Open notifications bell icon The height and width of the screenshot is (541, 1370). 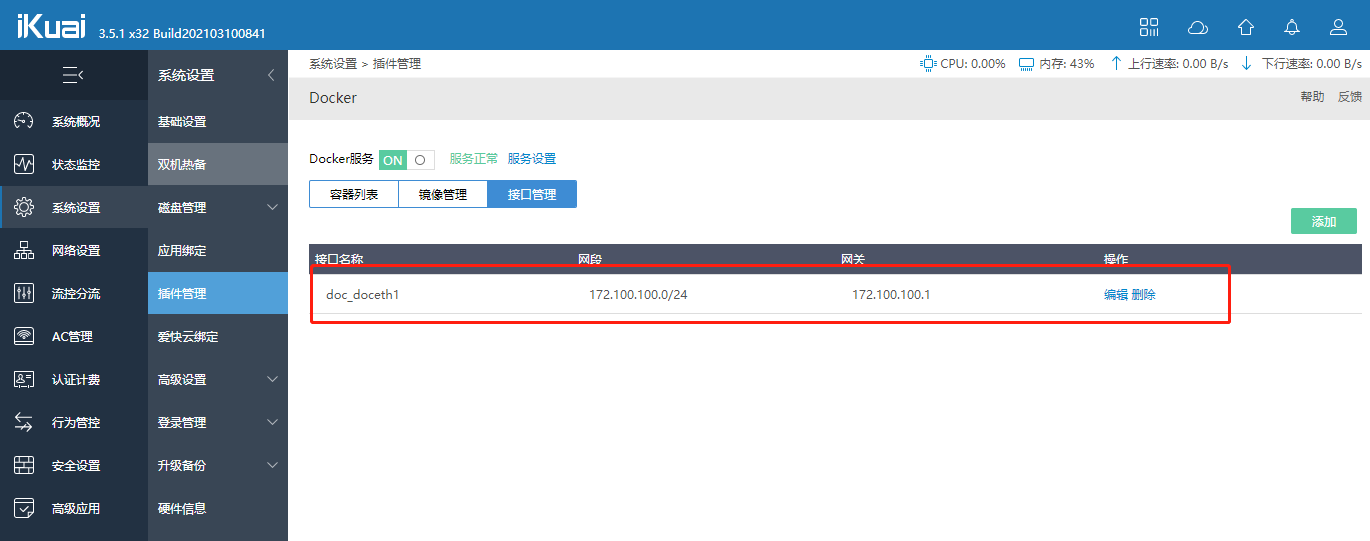[1292, 27]
